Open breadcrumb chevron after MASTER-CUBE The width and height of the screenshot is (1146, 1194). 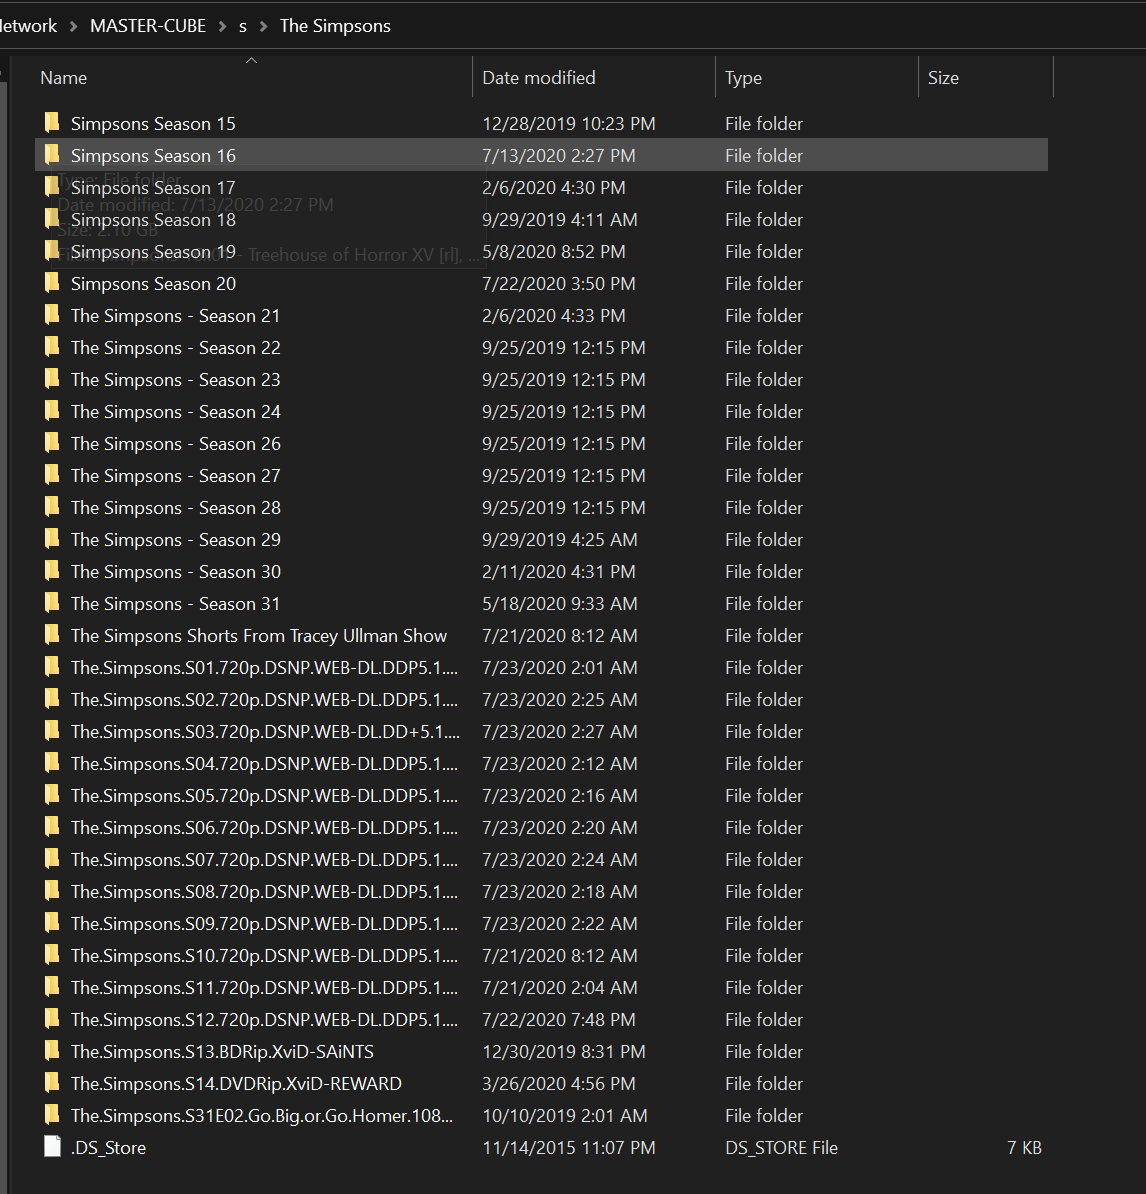pyautogui.click(x=222, y=27)
